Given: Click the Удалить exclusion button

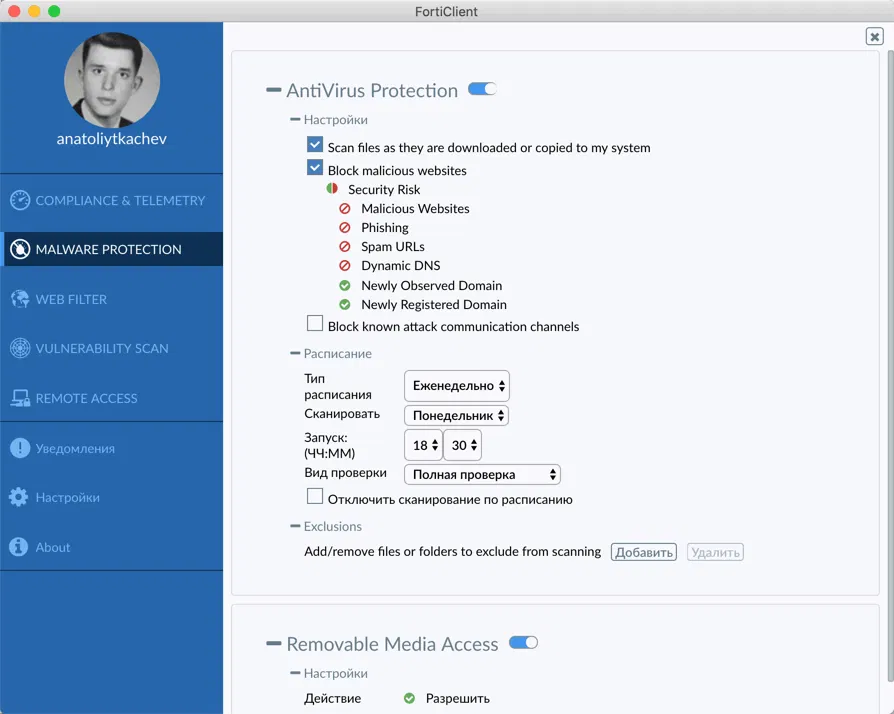Looking at the screenshot, I should [715, 552].
